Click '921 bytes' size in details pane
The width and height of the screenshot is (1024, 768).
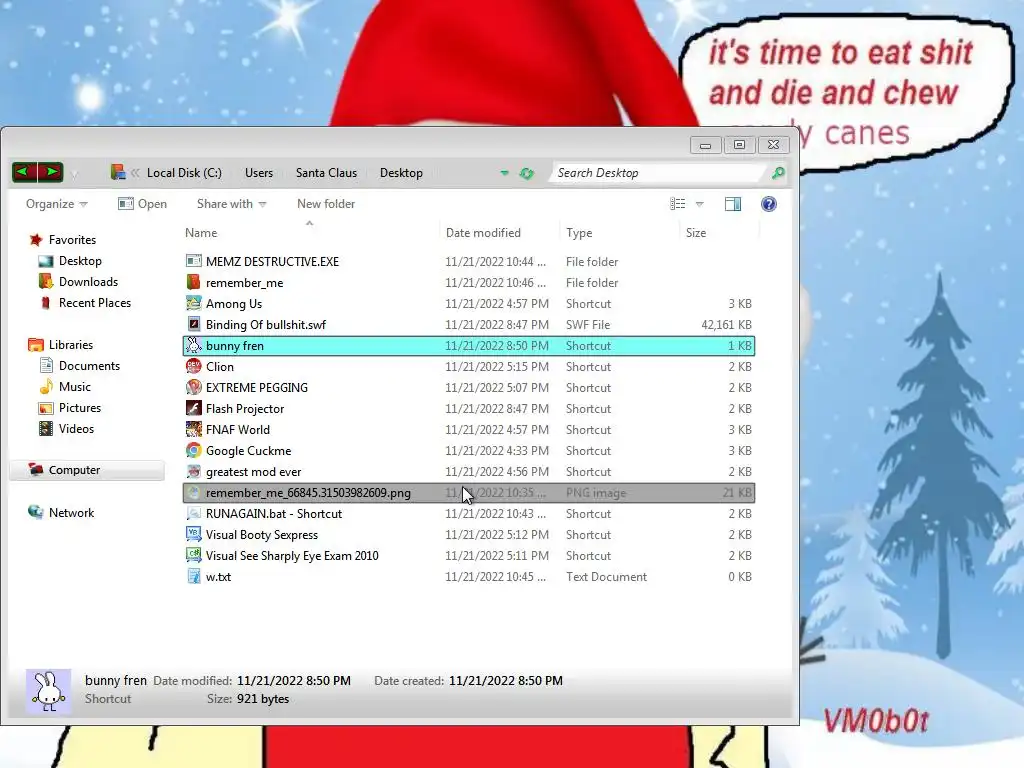pyautogui.click(x=263, y=699)
